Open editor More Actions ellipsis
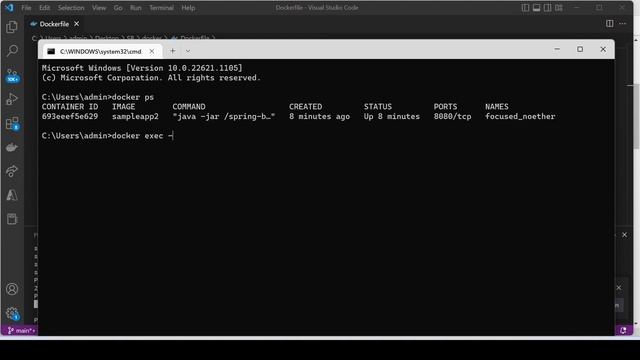This screenshot has height=360, width=640. click(x=622, y=24)
